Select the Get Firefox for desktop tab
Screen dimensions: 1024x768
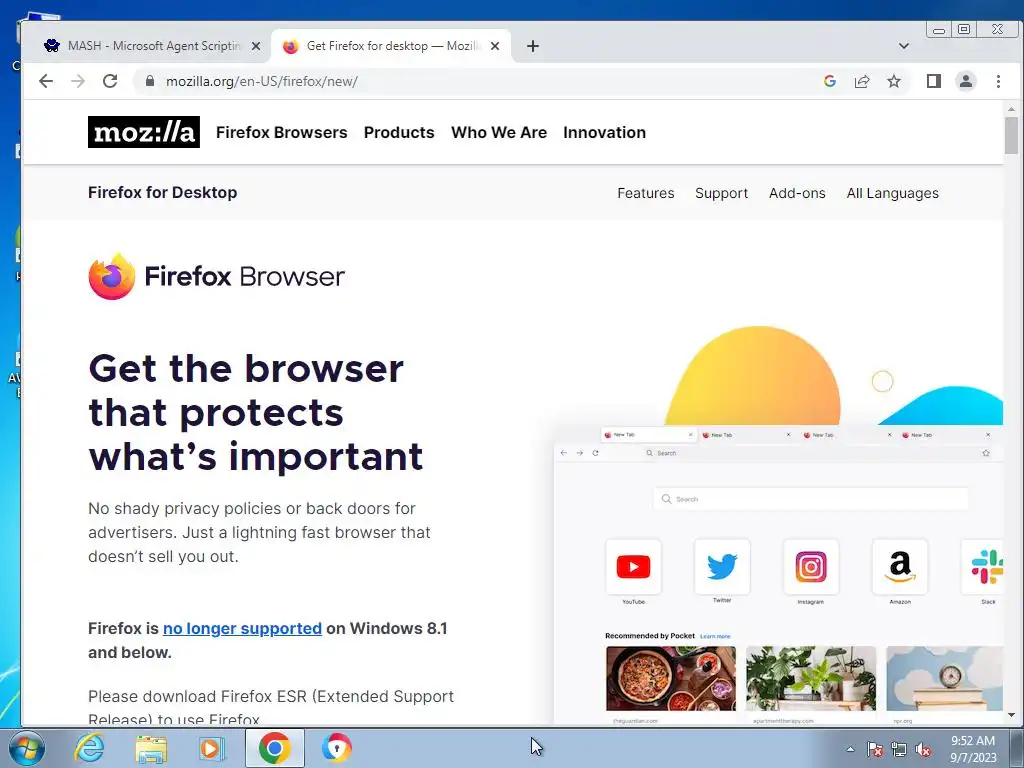(391, 46)
